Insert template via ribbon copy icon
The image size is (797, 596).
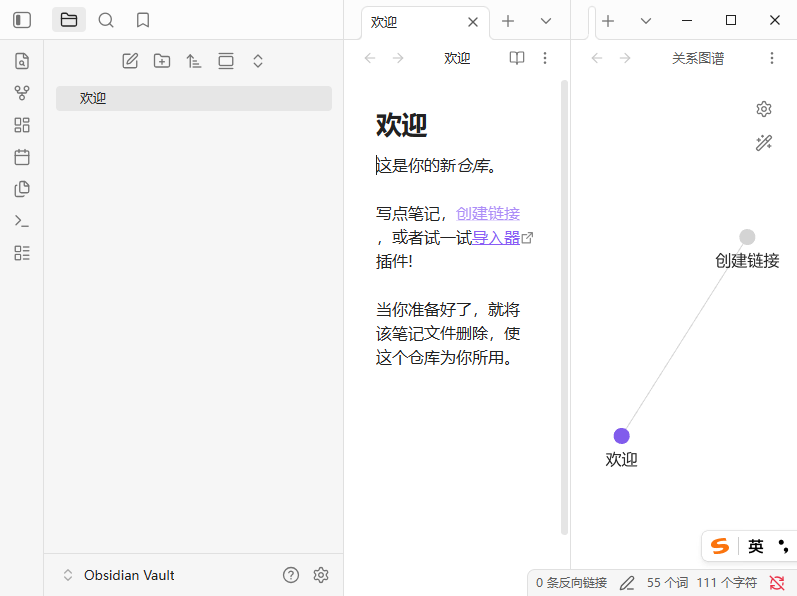(x=22, y=189)
